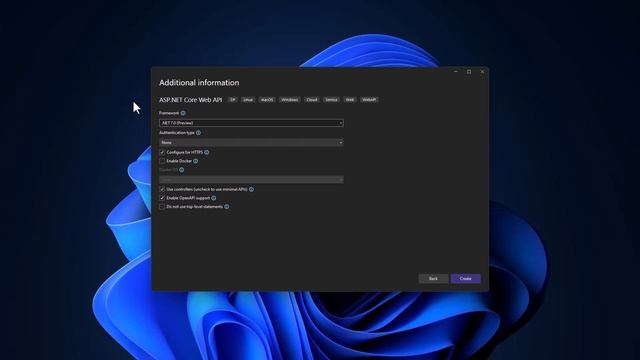Click the C# tag
Screen dimensions: 640x360
point(233,100)
